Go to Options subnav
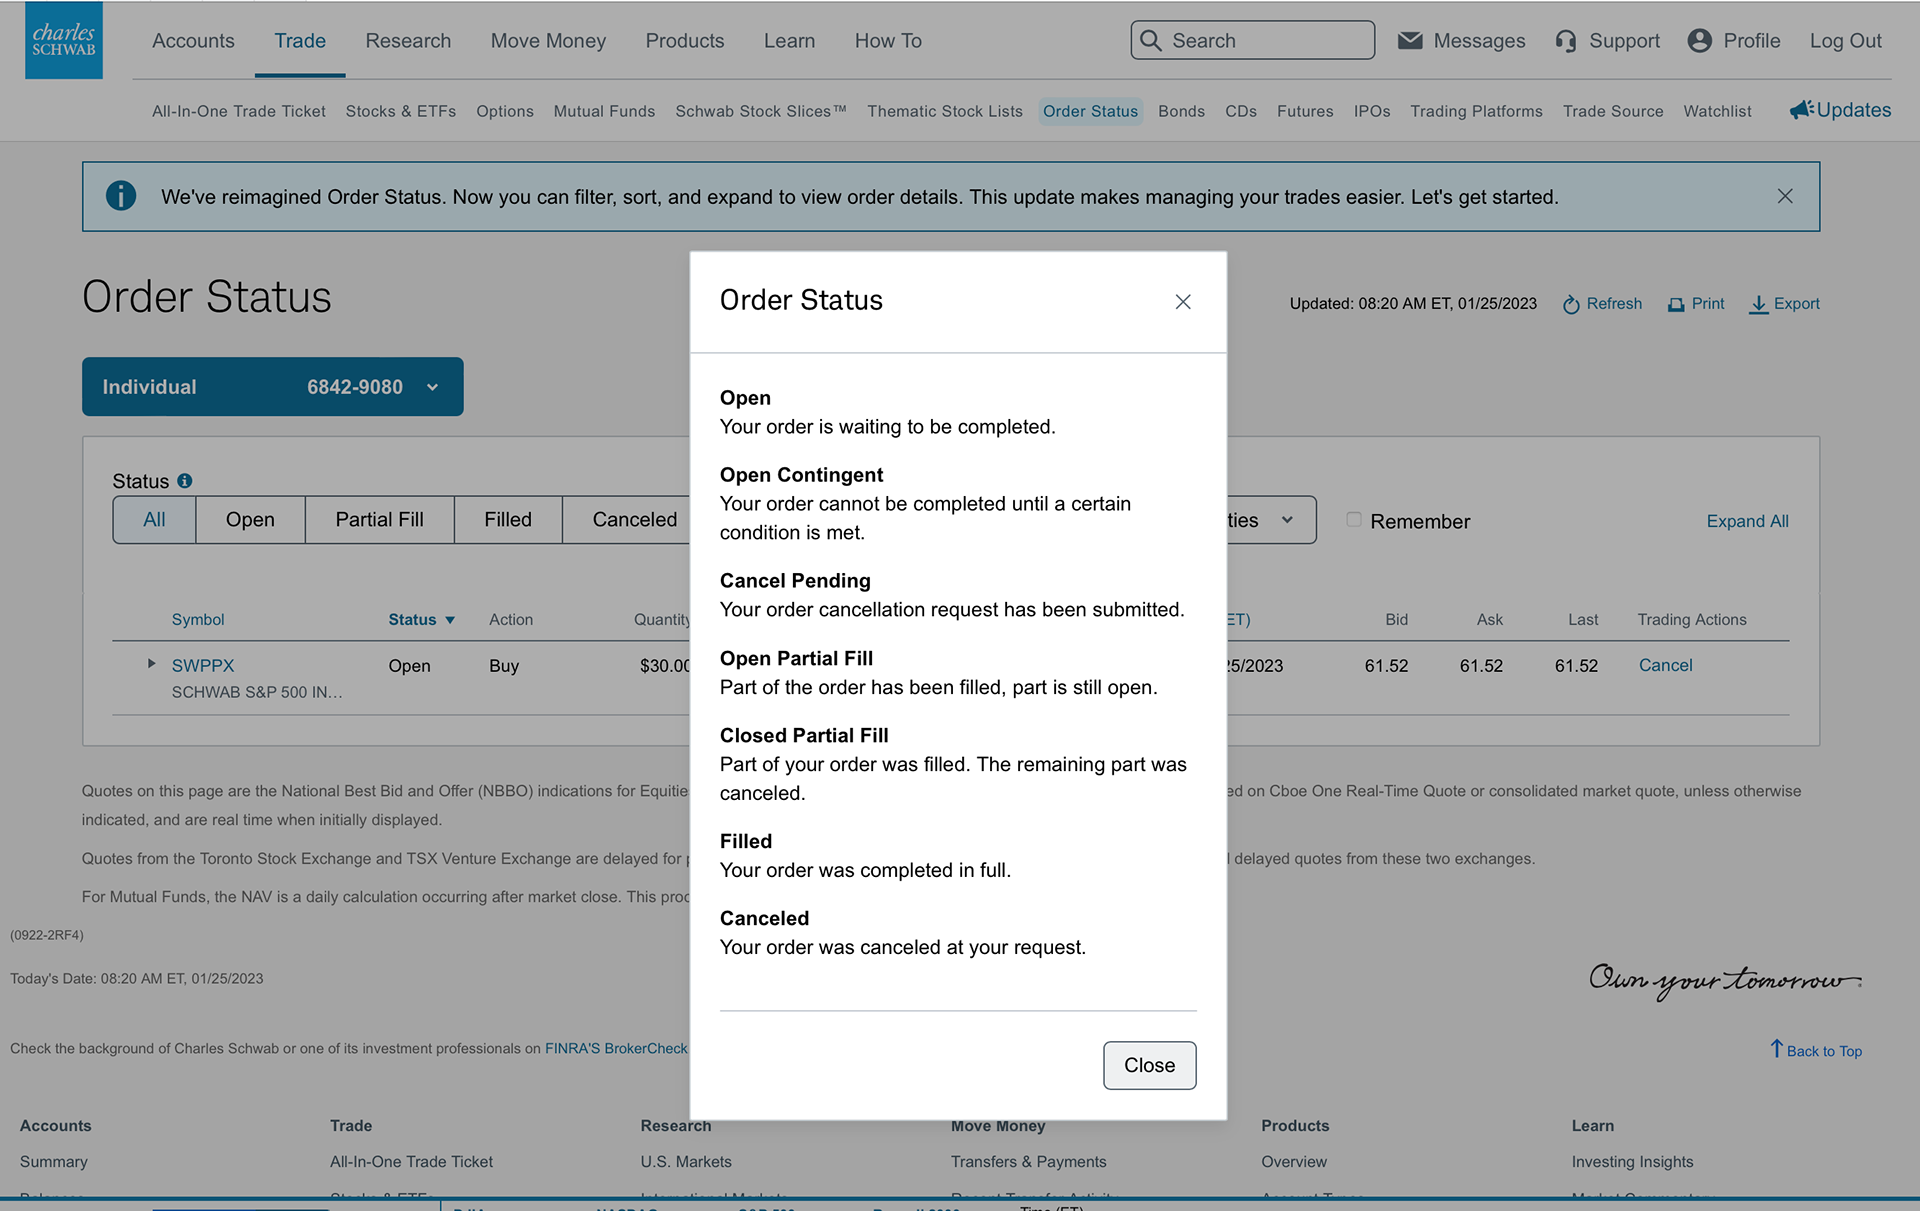Screen dimensions: 1920x1211 point(505,111)
